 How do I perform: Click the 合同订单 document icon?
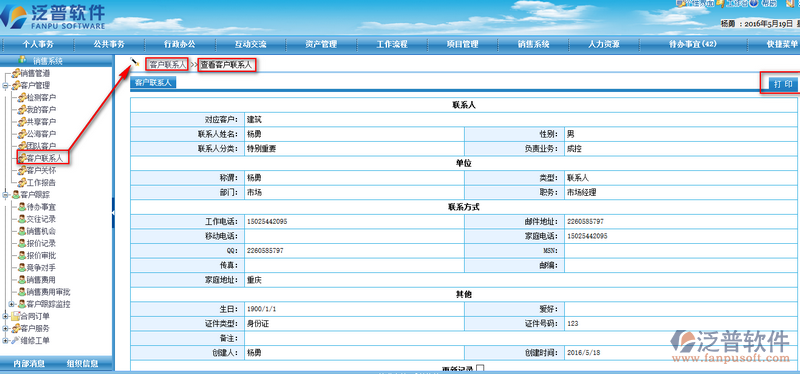(15, 316)
